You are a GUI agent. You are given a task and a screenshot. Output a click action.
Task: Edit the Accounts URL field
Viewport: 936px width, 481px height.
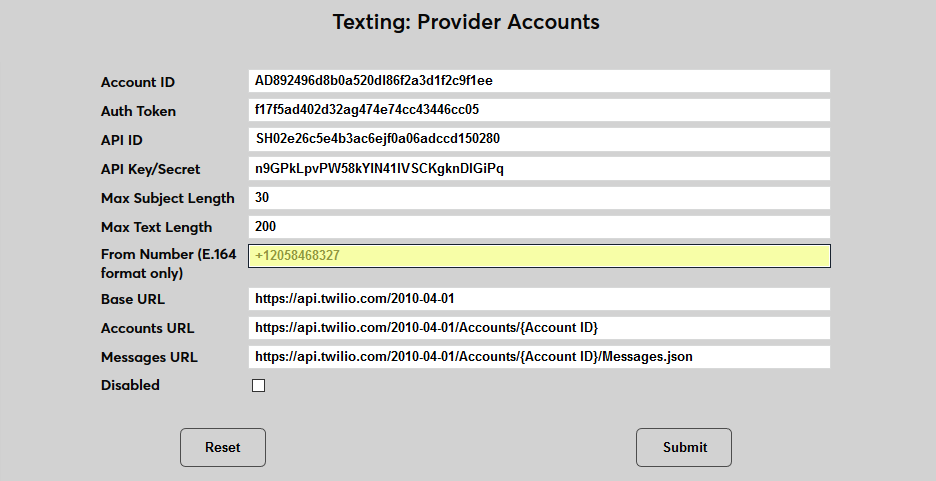tap(539, 328)
